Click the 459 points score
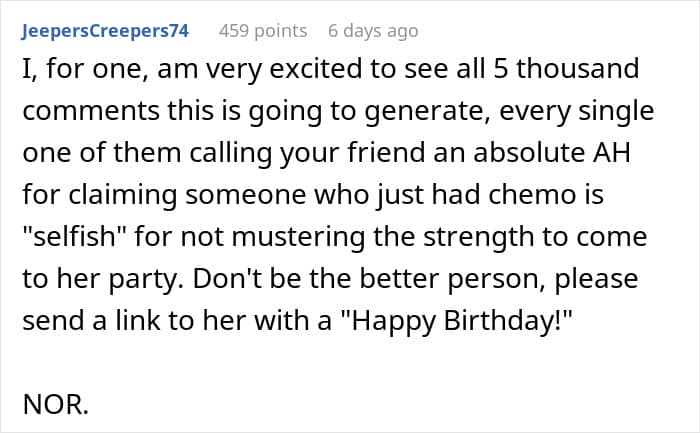The image size is (700, 433). 263,31
